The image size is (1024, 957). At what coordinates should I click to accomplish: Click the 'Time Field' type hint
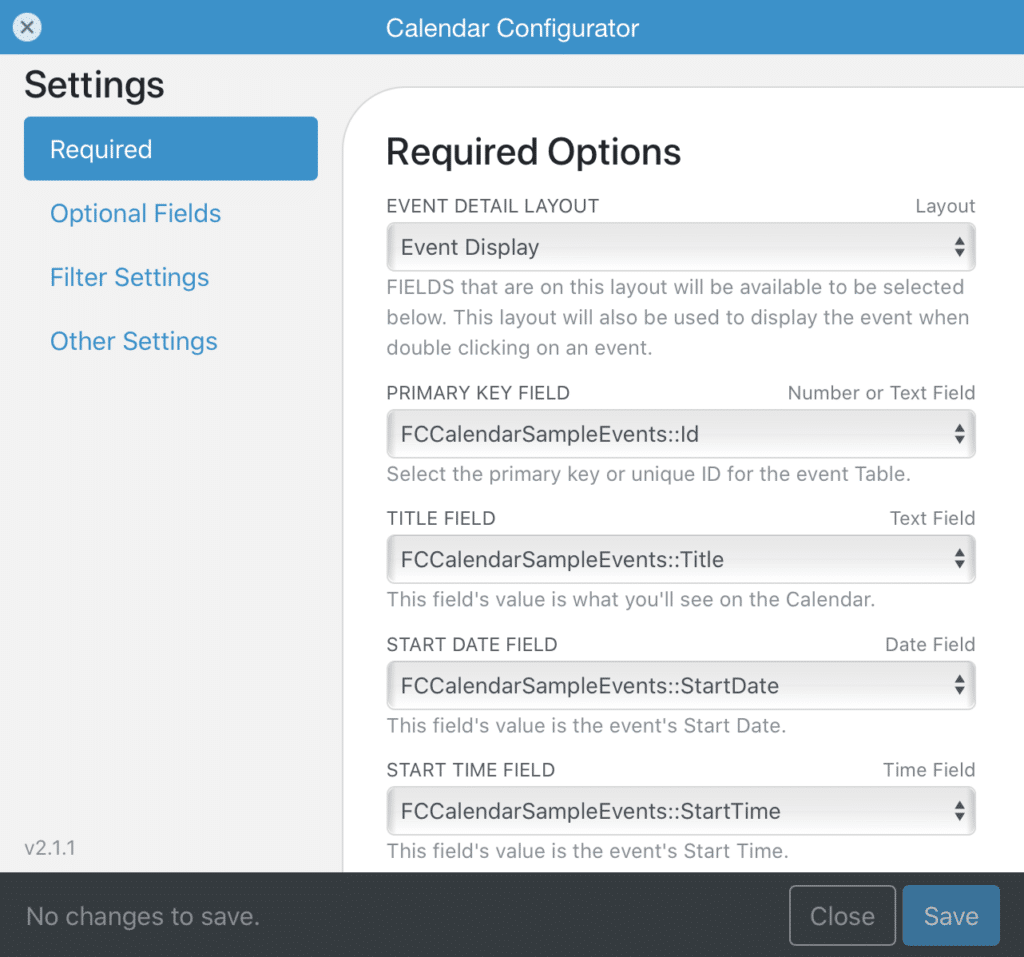[929, 770]
